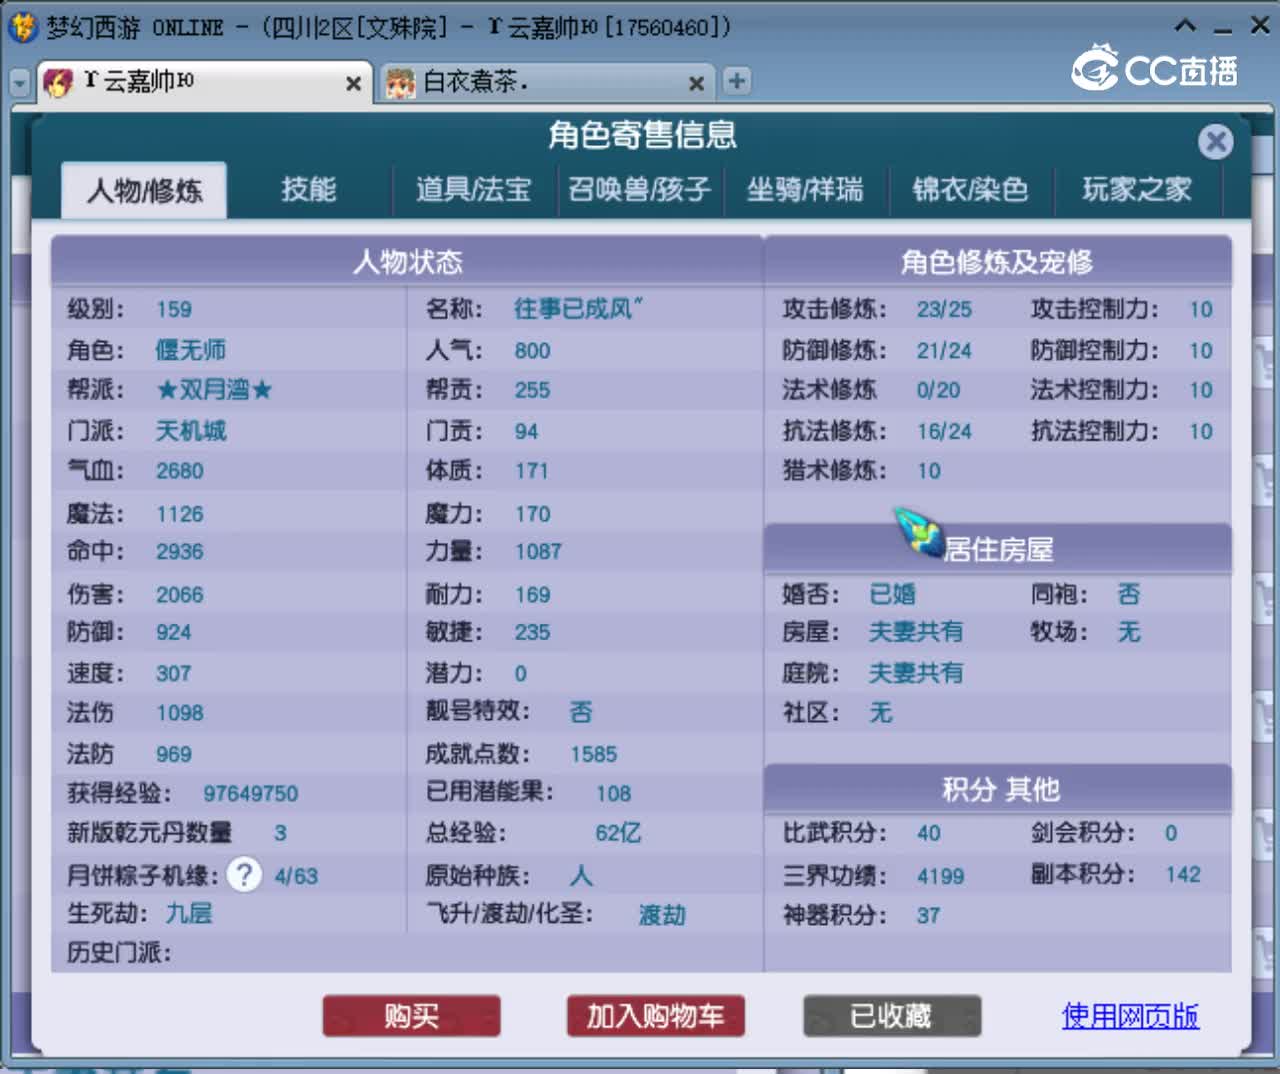
Task: Click the 总经验 value 62亿
Action: [618, 832]
